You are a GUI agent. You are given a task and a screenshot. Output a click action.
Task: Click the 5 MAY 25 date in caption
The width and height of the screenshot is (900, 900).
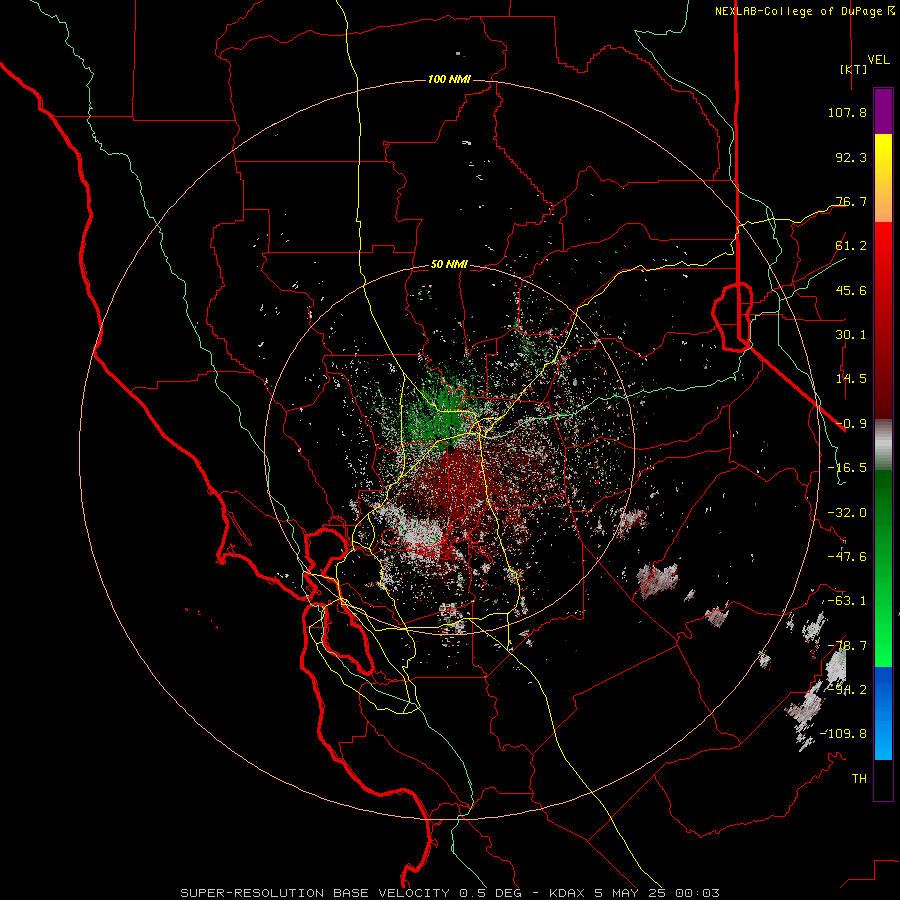(630, 893)
